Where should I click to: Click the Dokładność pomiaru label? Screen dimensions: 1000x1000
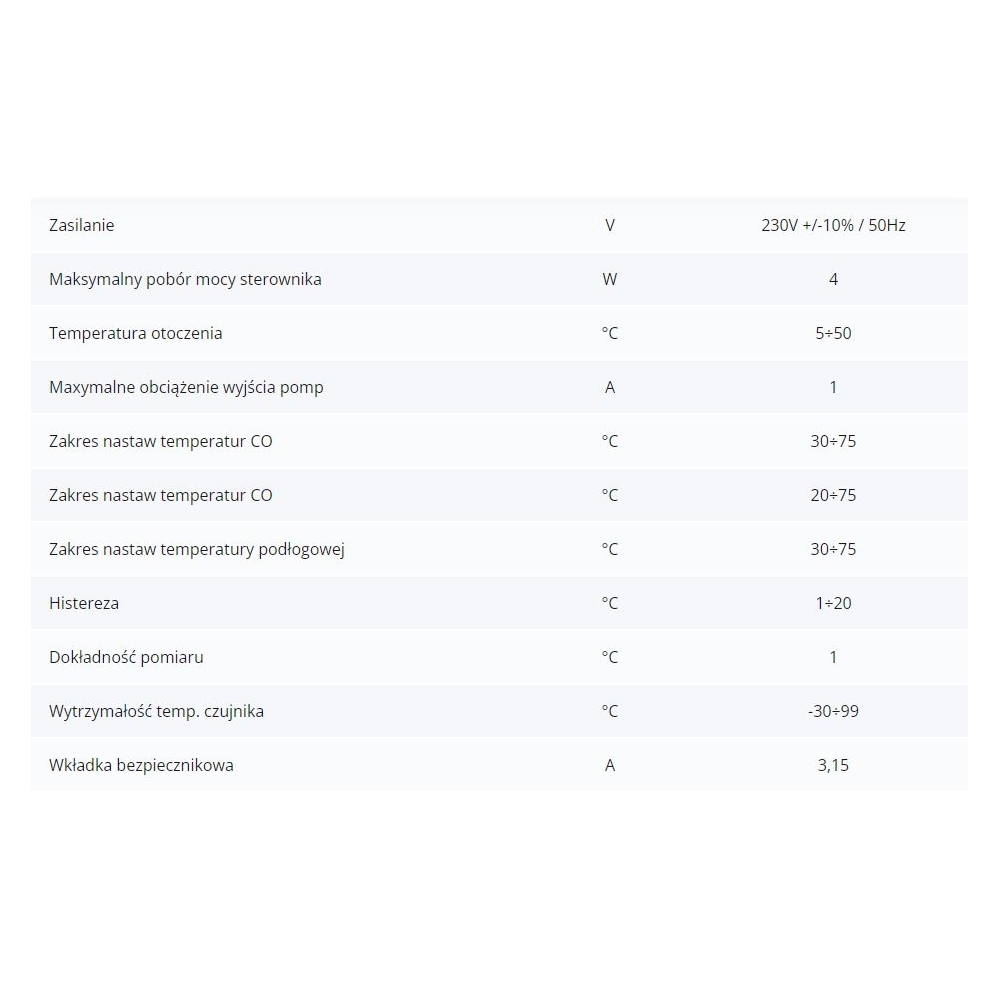(126, 657)
